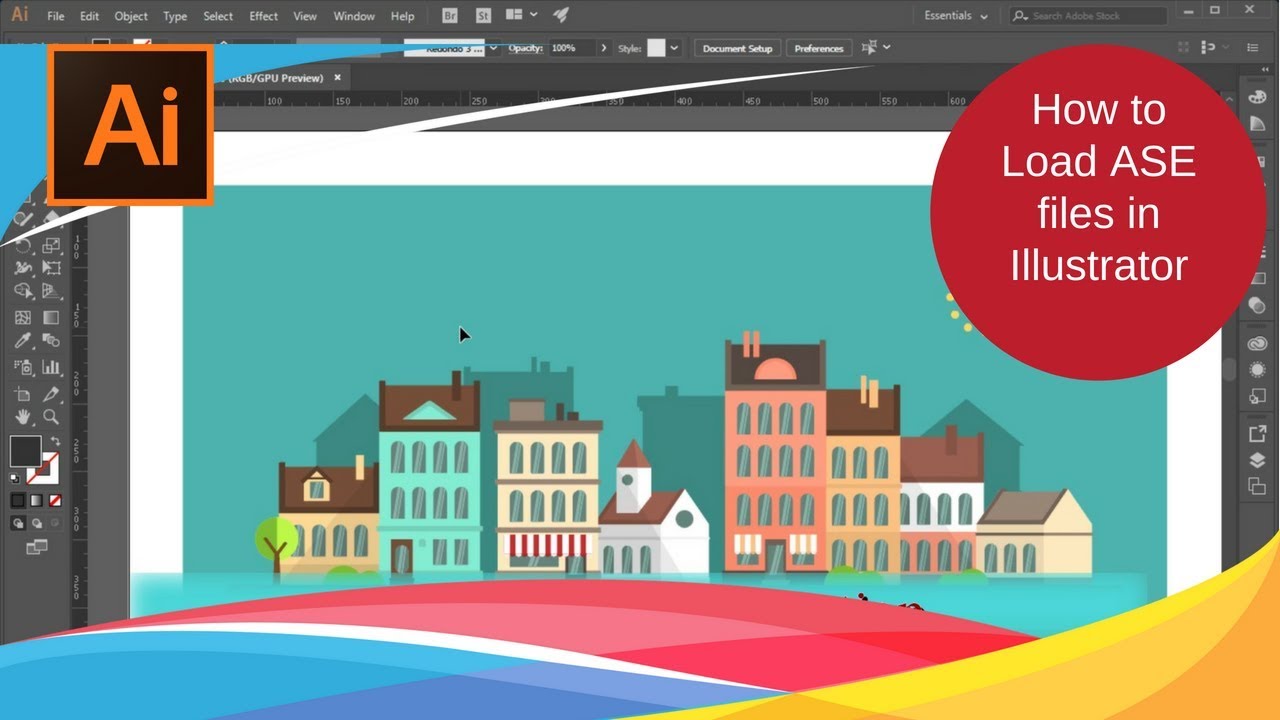This screenshot has width=1280, height=720.
Task: Select the Mesh tool
Action: 23,318
